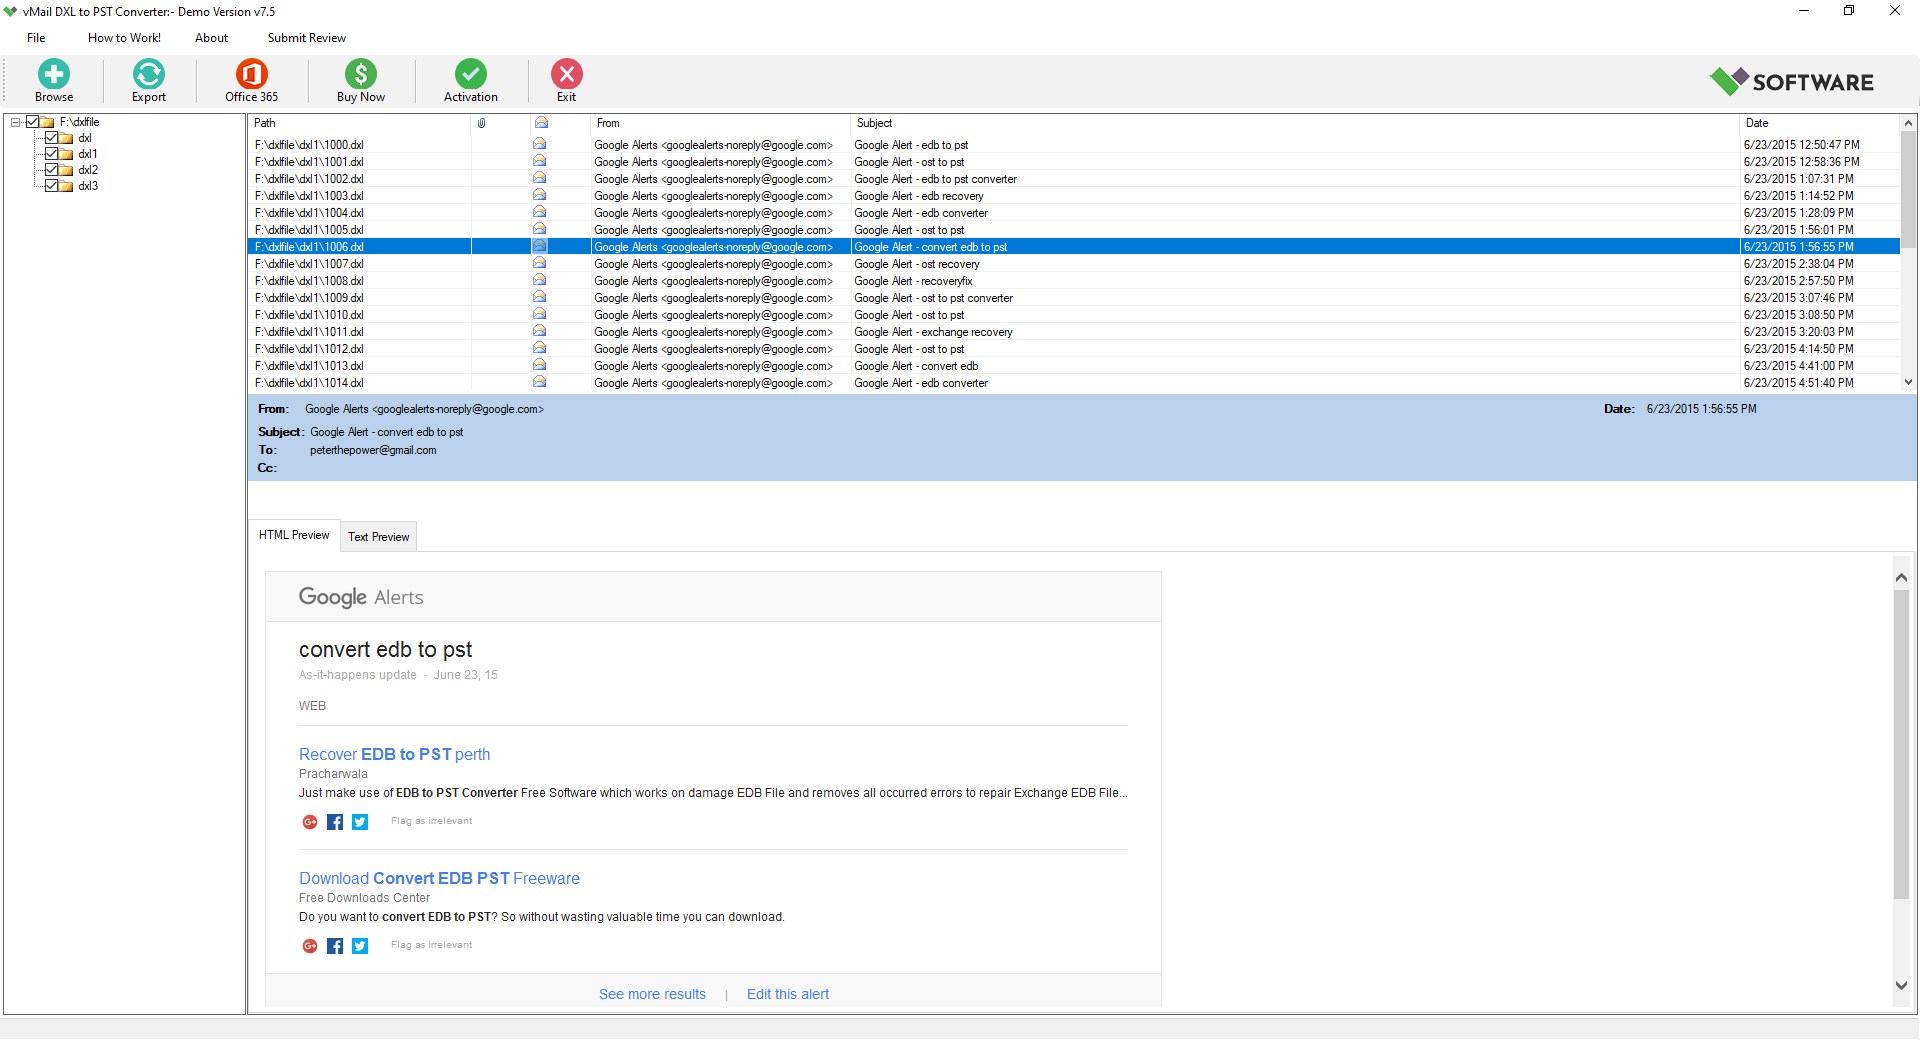
Task: Click the envelope icon column header
Action: pyautogui.click(x=541, y=123)
